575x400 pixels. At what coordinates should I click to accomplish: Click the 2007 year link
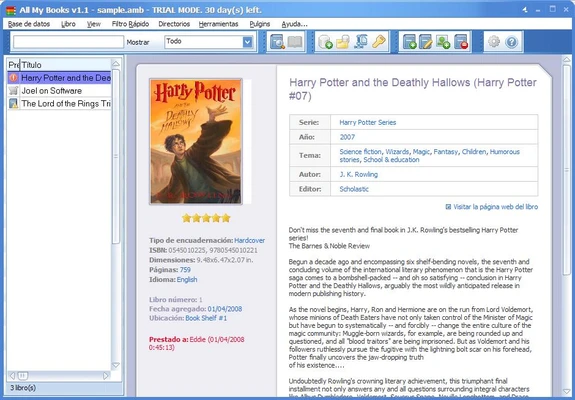click(347, 137)
